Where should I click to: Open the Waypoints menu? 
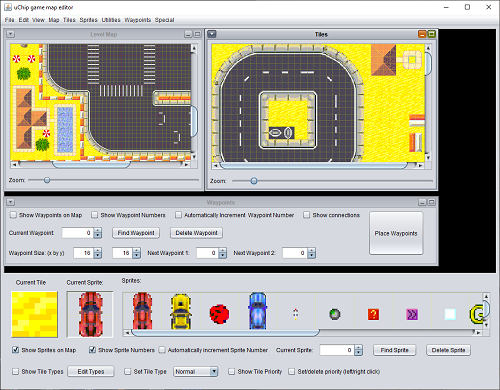[x=138, y=20]
